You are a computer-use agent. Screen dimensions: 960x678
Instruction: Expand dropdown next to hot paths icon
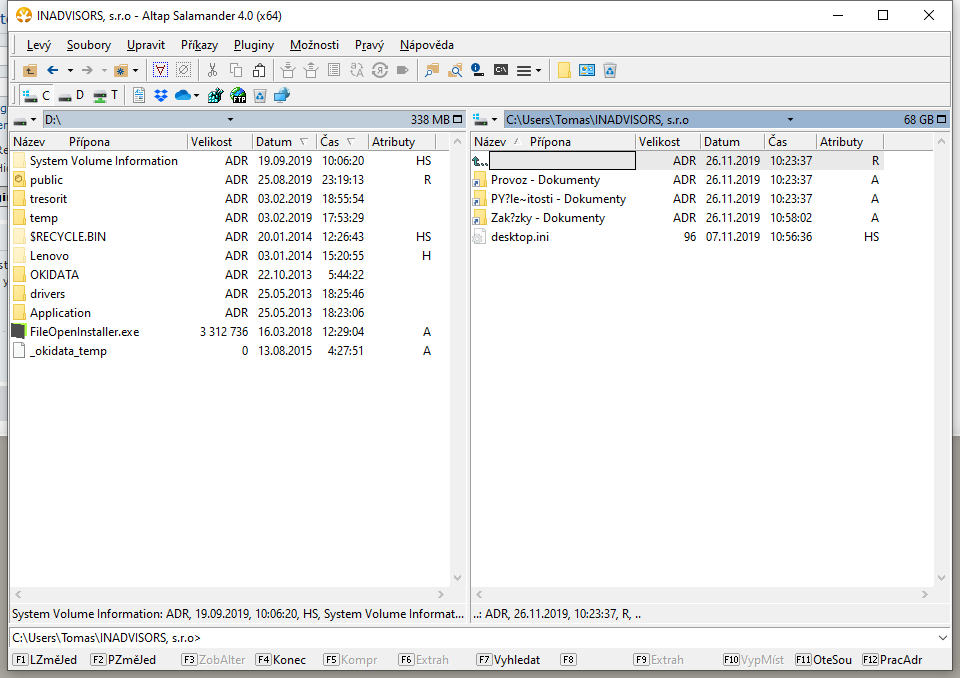pos(135,70)
